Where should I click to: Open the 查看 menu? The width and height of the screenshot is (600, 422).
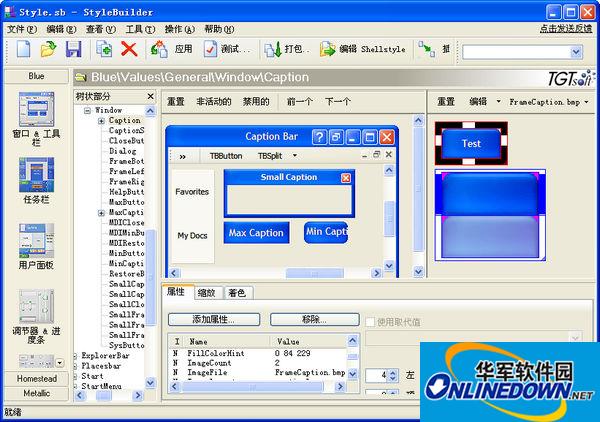pyautogui.click(x=101, y=29)
